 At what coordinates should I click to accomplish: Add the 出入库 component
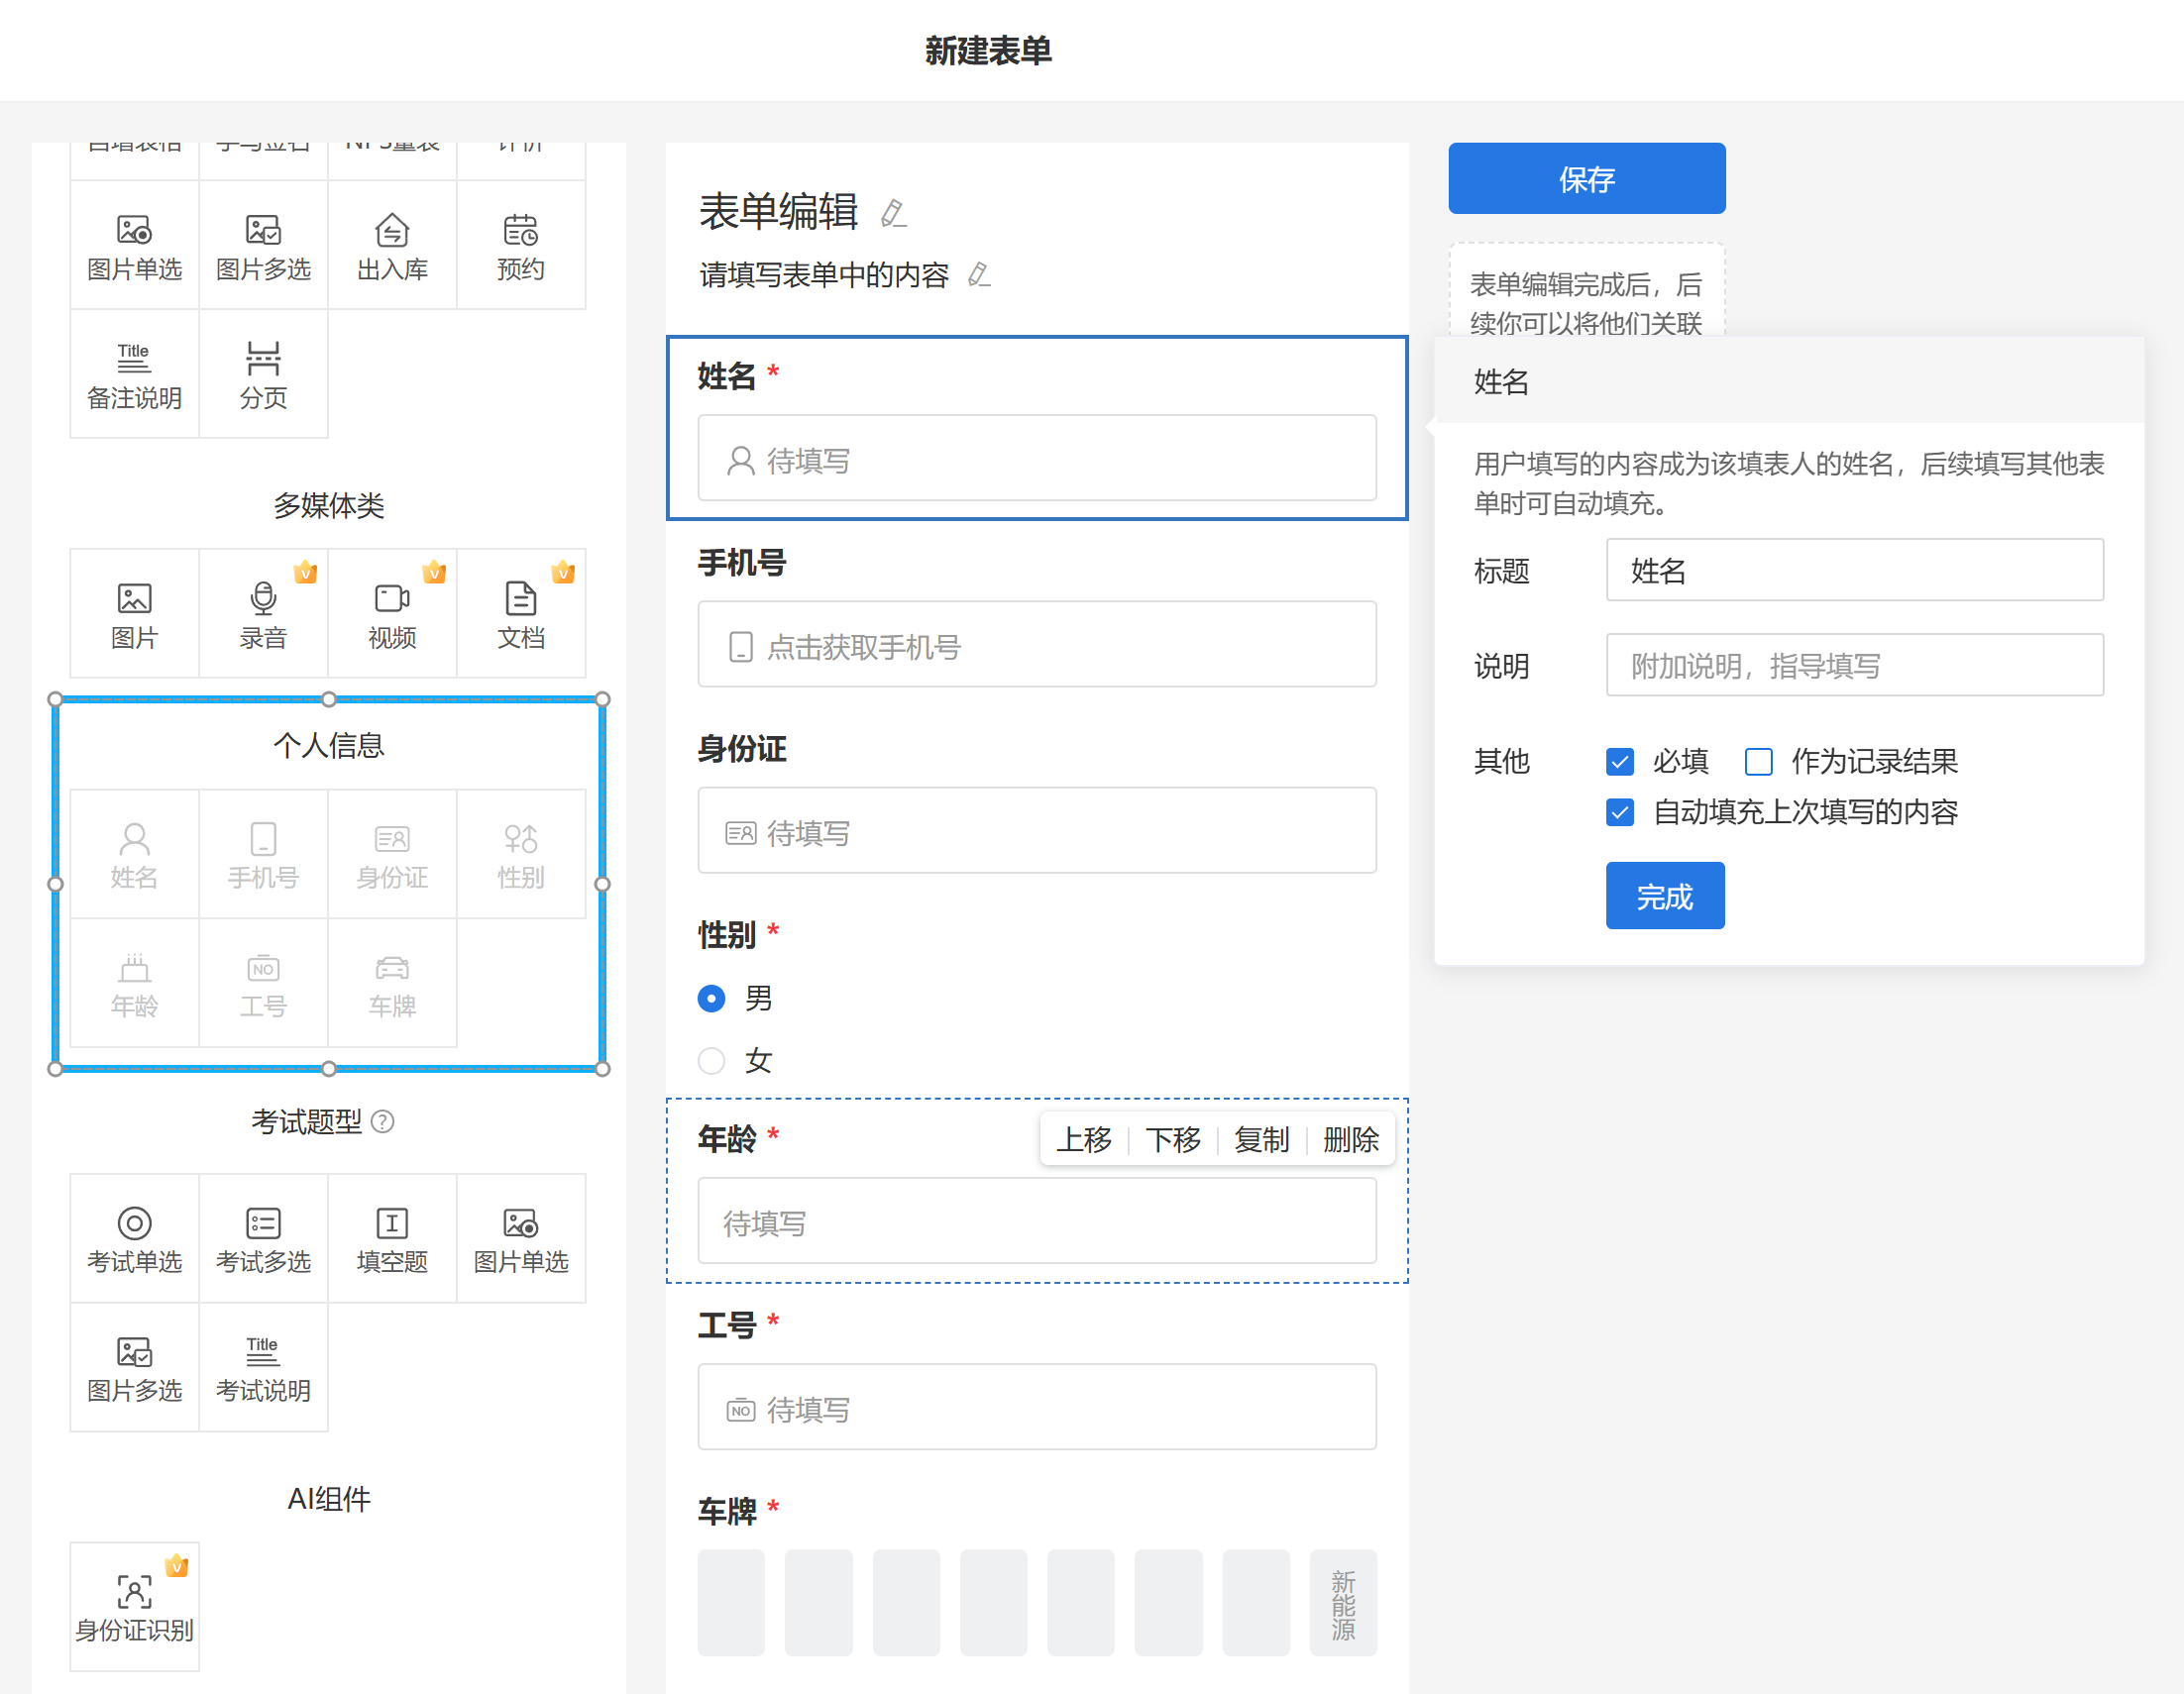[392, 246]
